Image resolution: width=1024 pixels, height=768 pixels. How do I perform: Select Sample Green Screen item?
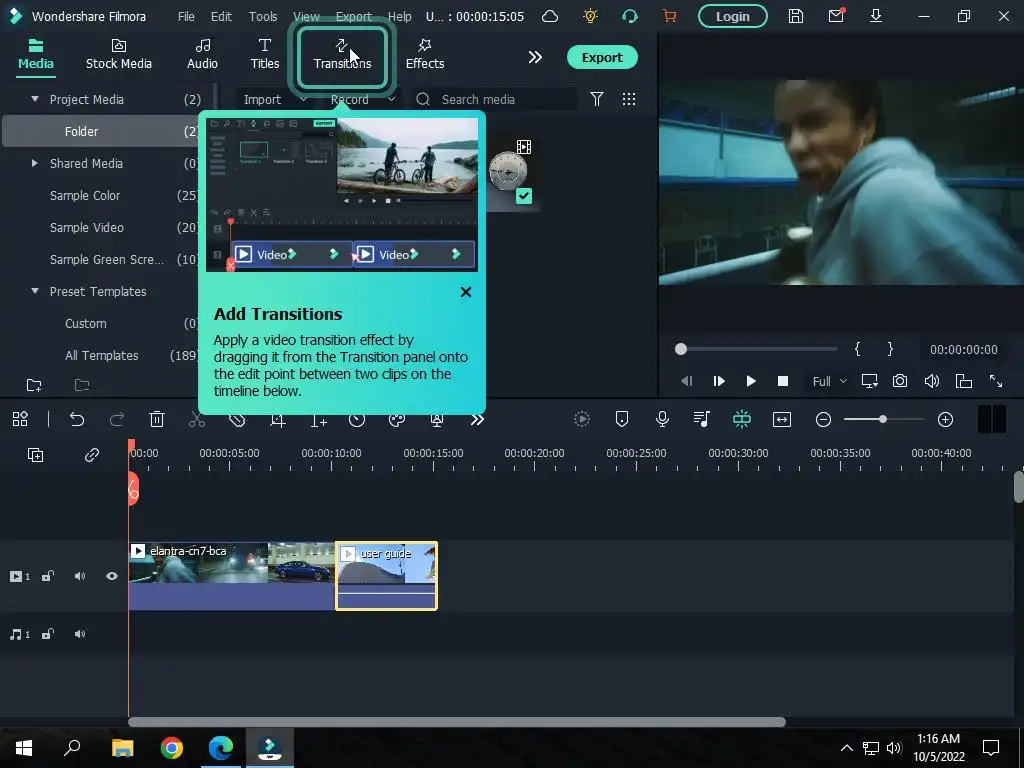106,259
